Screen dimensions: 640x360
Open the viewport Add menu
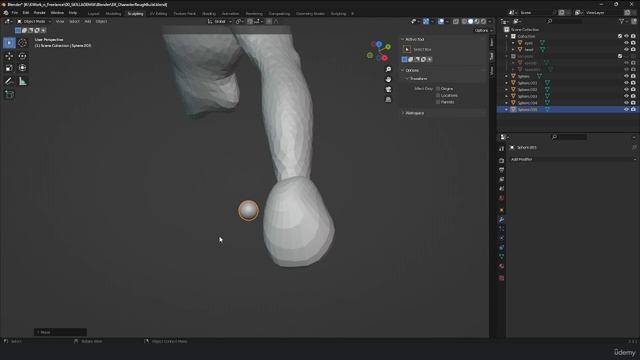(x=88, y=21)
